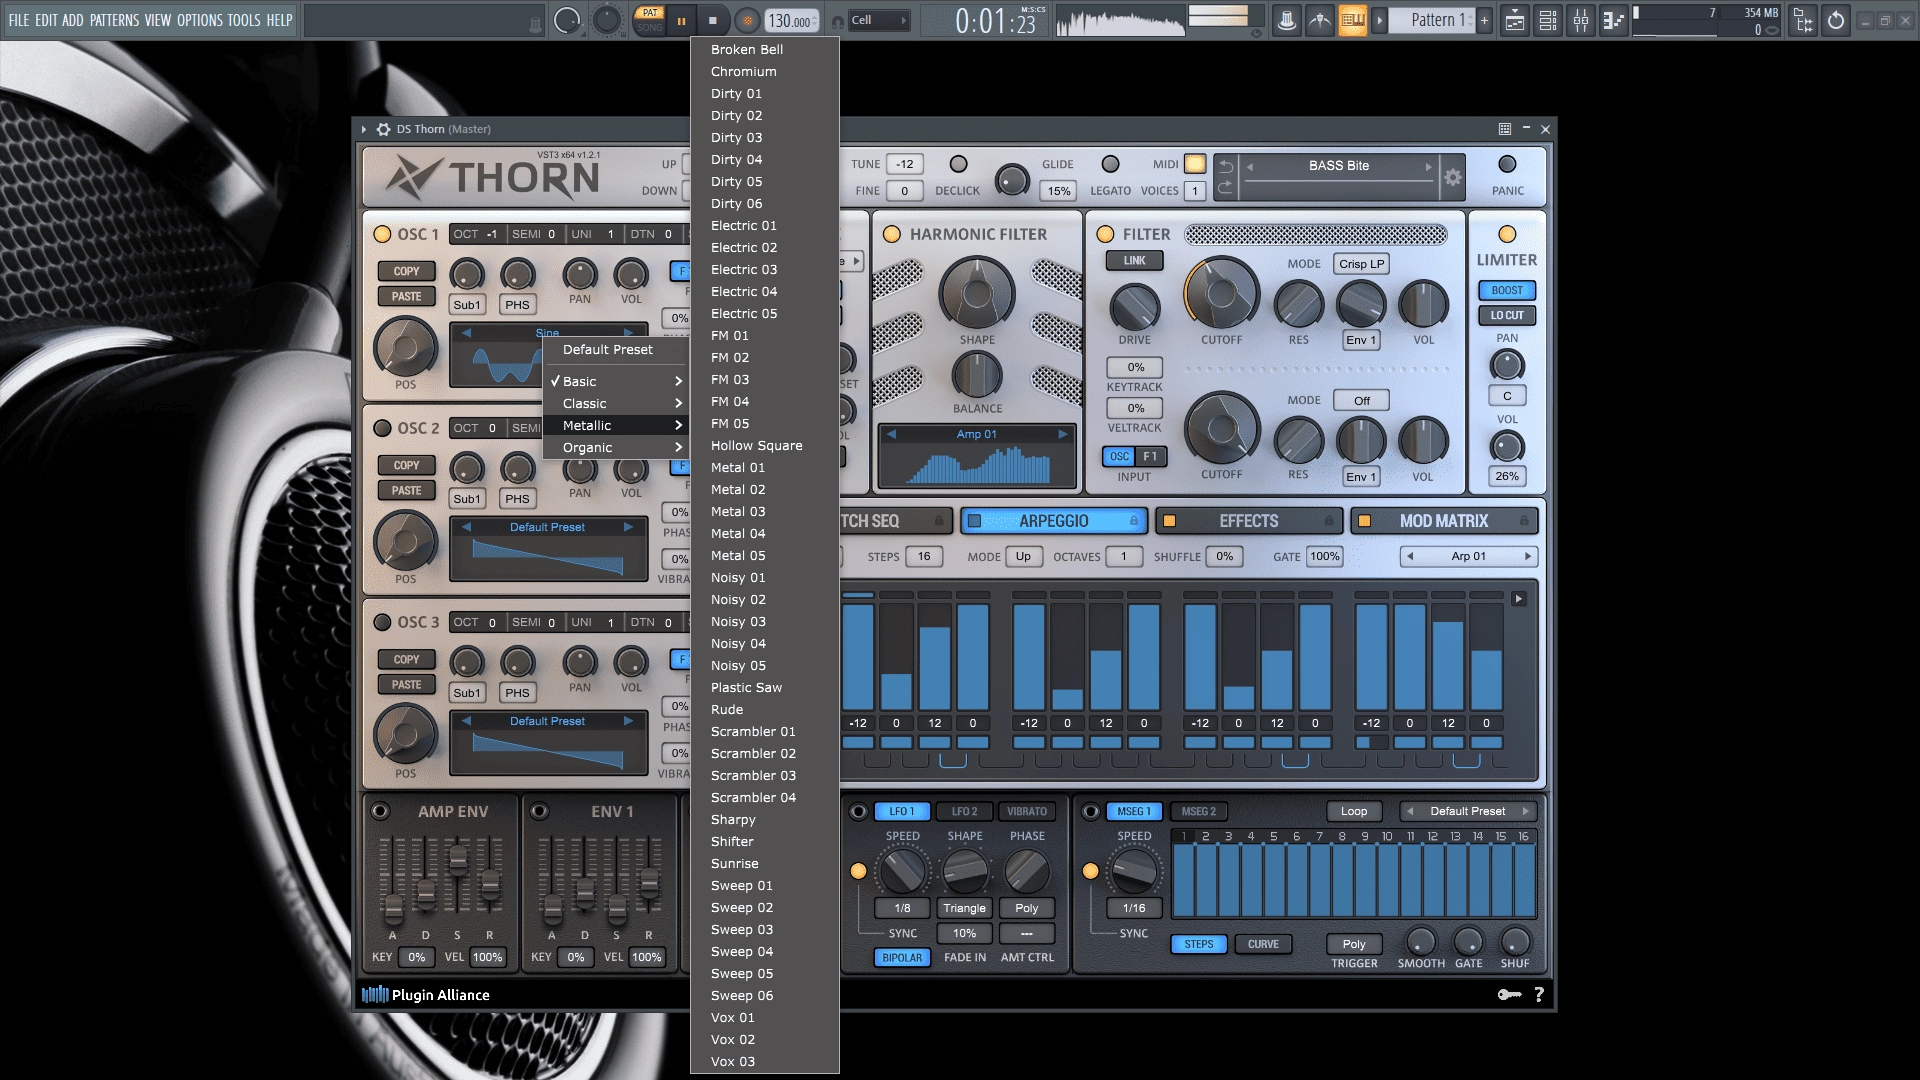Toggle the LEGATO switch

click(1110, 164)
